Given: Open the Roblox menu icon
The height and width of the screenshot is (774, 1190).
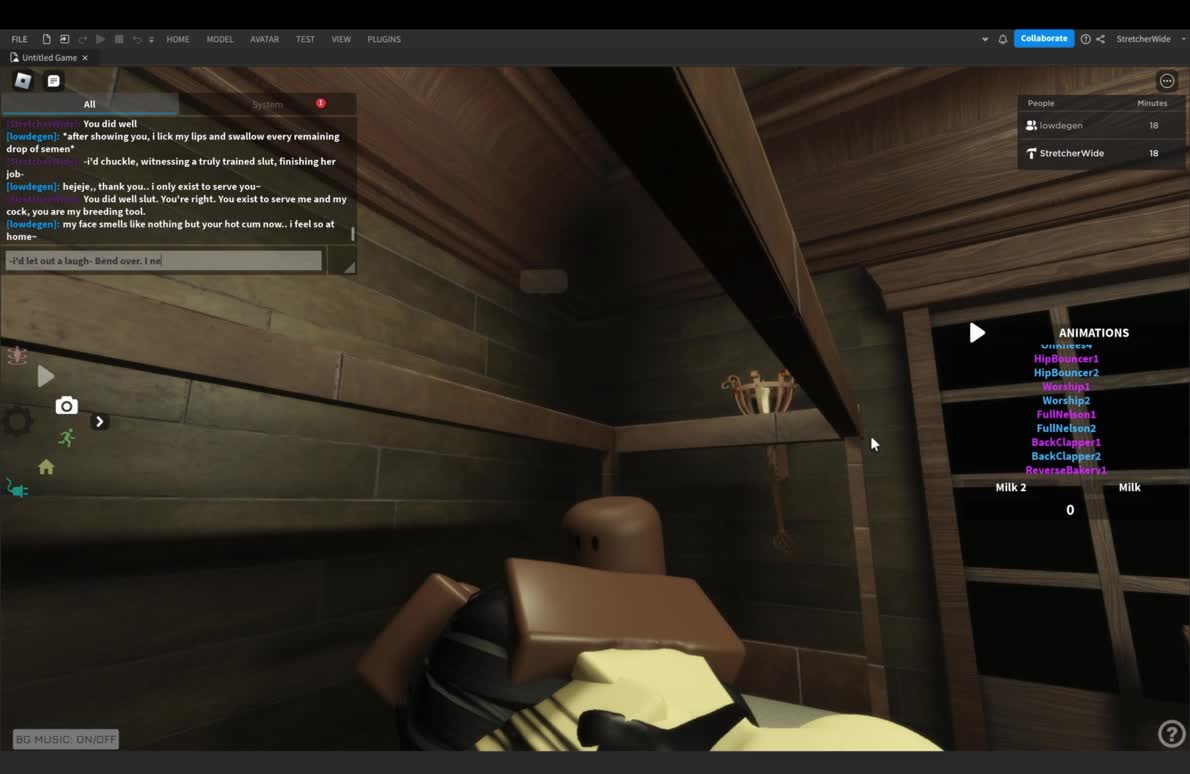Looking at the screenshot, I should click(23, 81).
